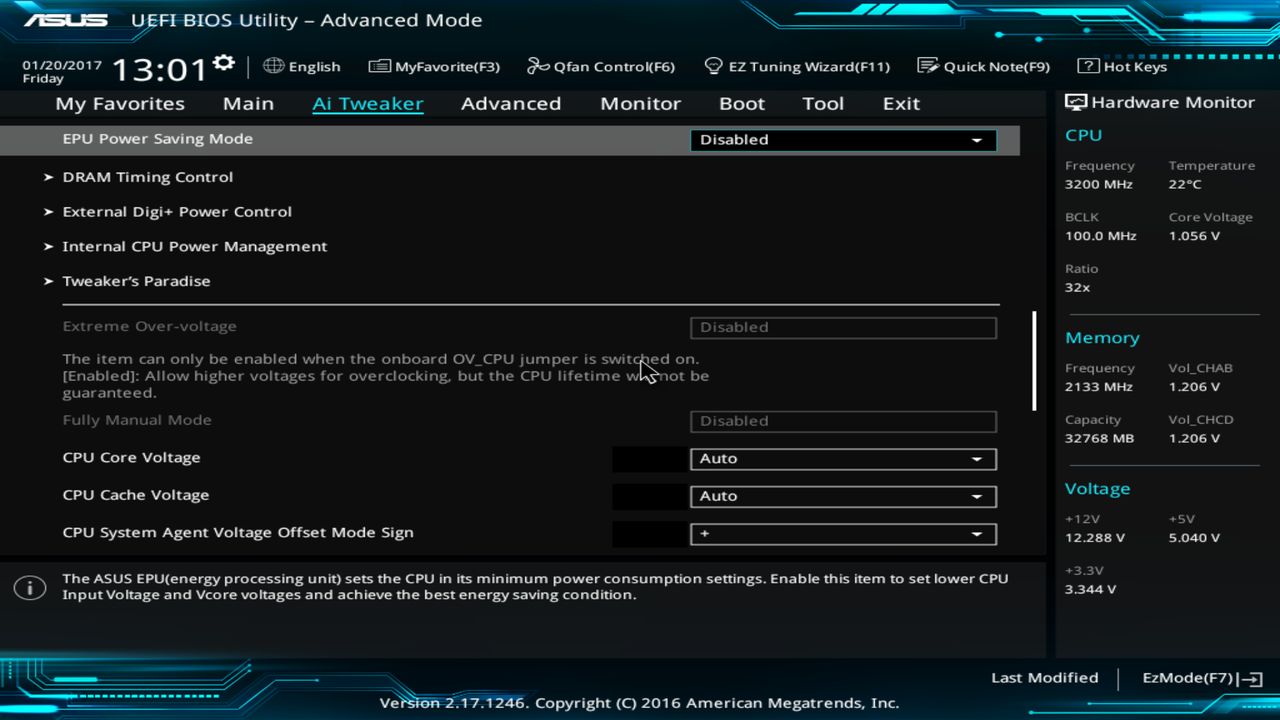Open the English language selector
This screenshot has width=1280, height=720.
(301, 66)
